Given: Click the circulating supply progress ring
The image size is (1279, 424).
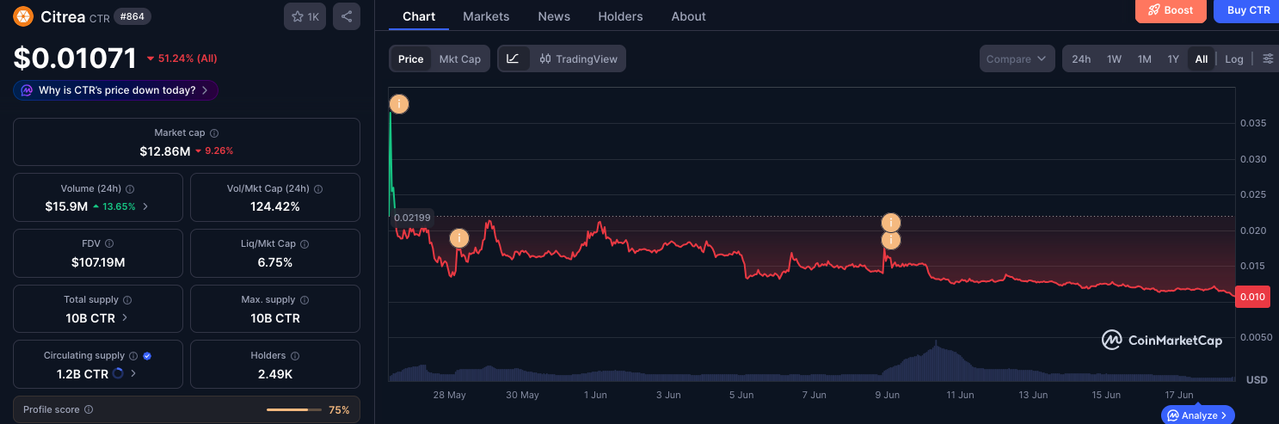Looking at the screenshot, I should tap(119, 374).
